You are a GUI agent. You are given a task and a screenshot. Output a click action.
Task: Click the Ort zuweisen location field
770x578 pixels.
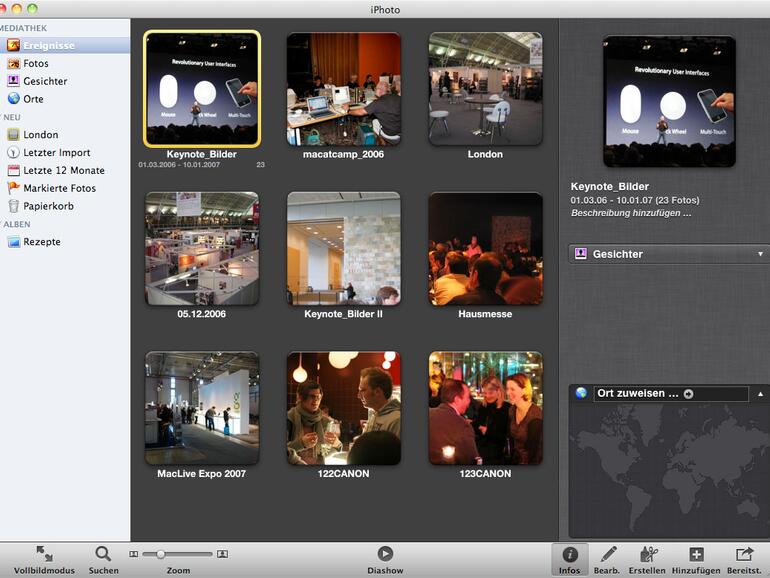click(671, 393)
